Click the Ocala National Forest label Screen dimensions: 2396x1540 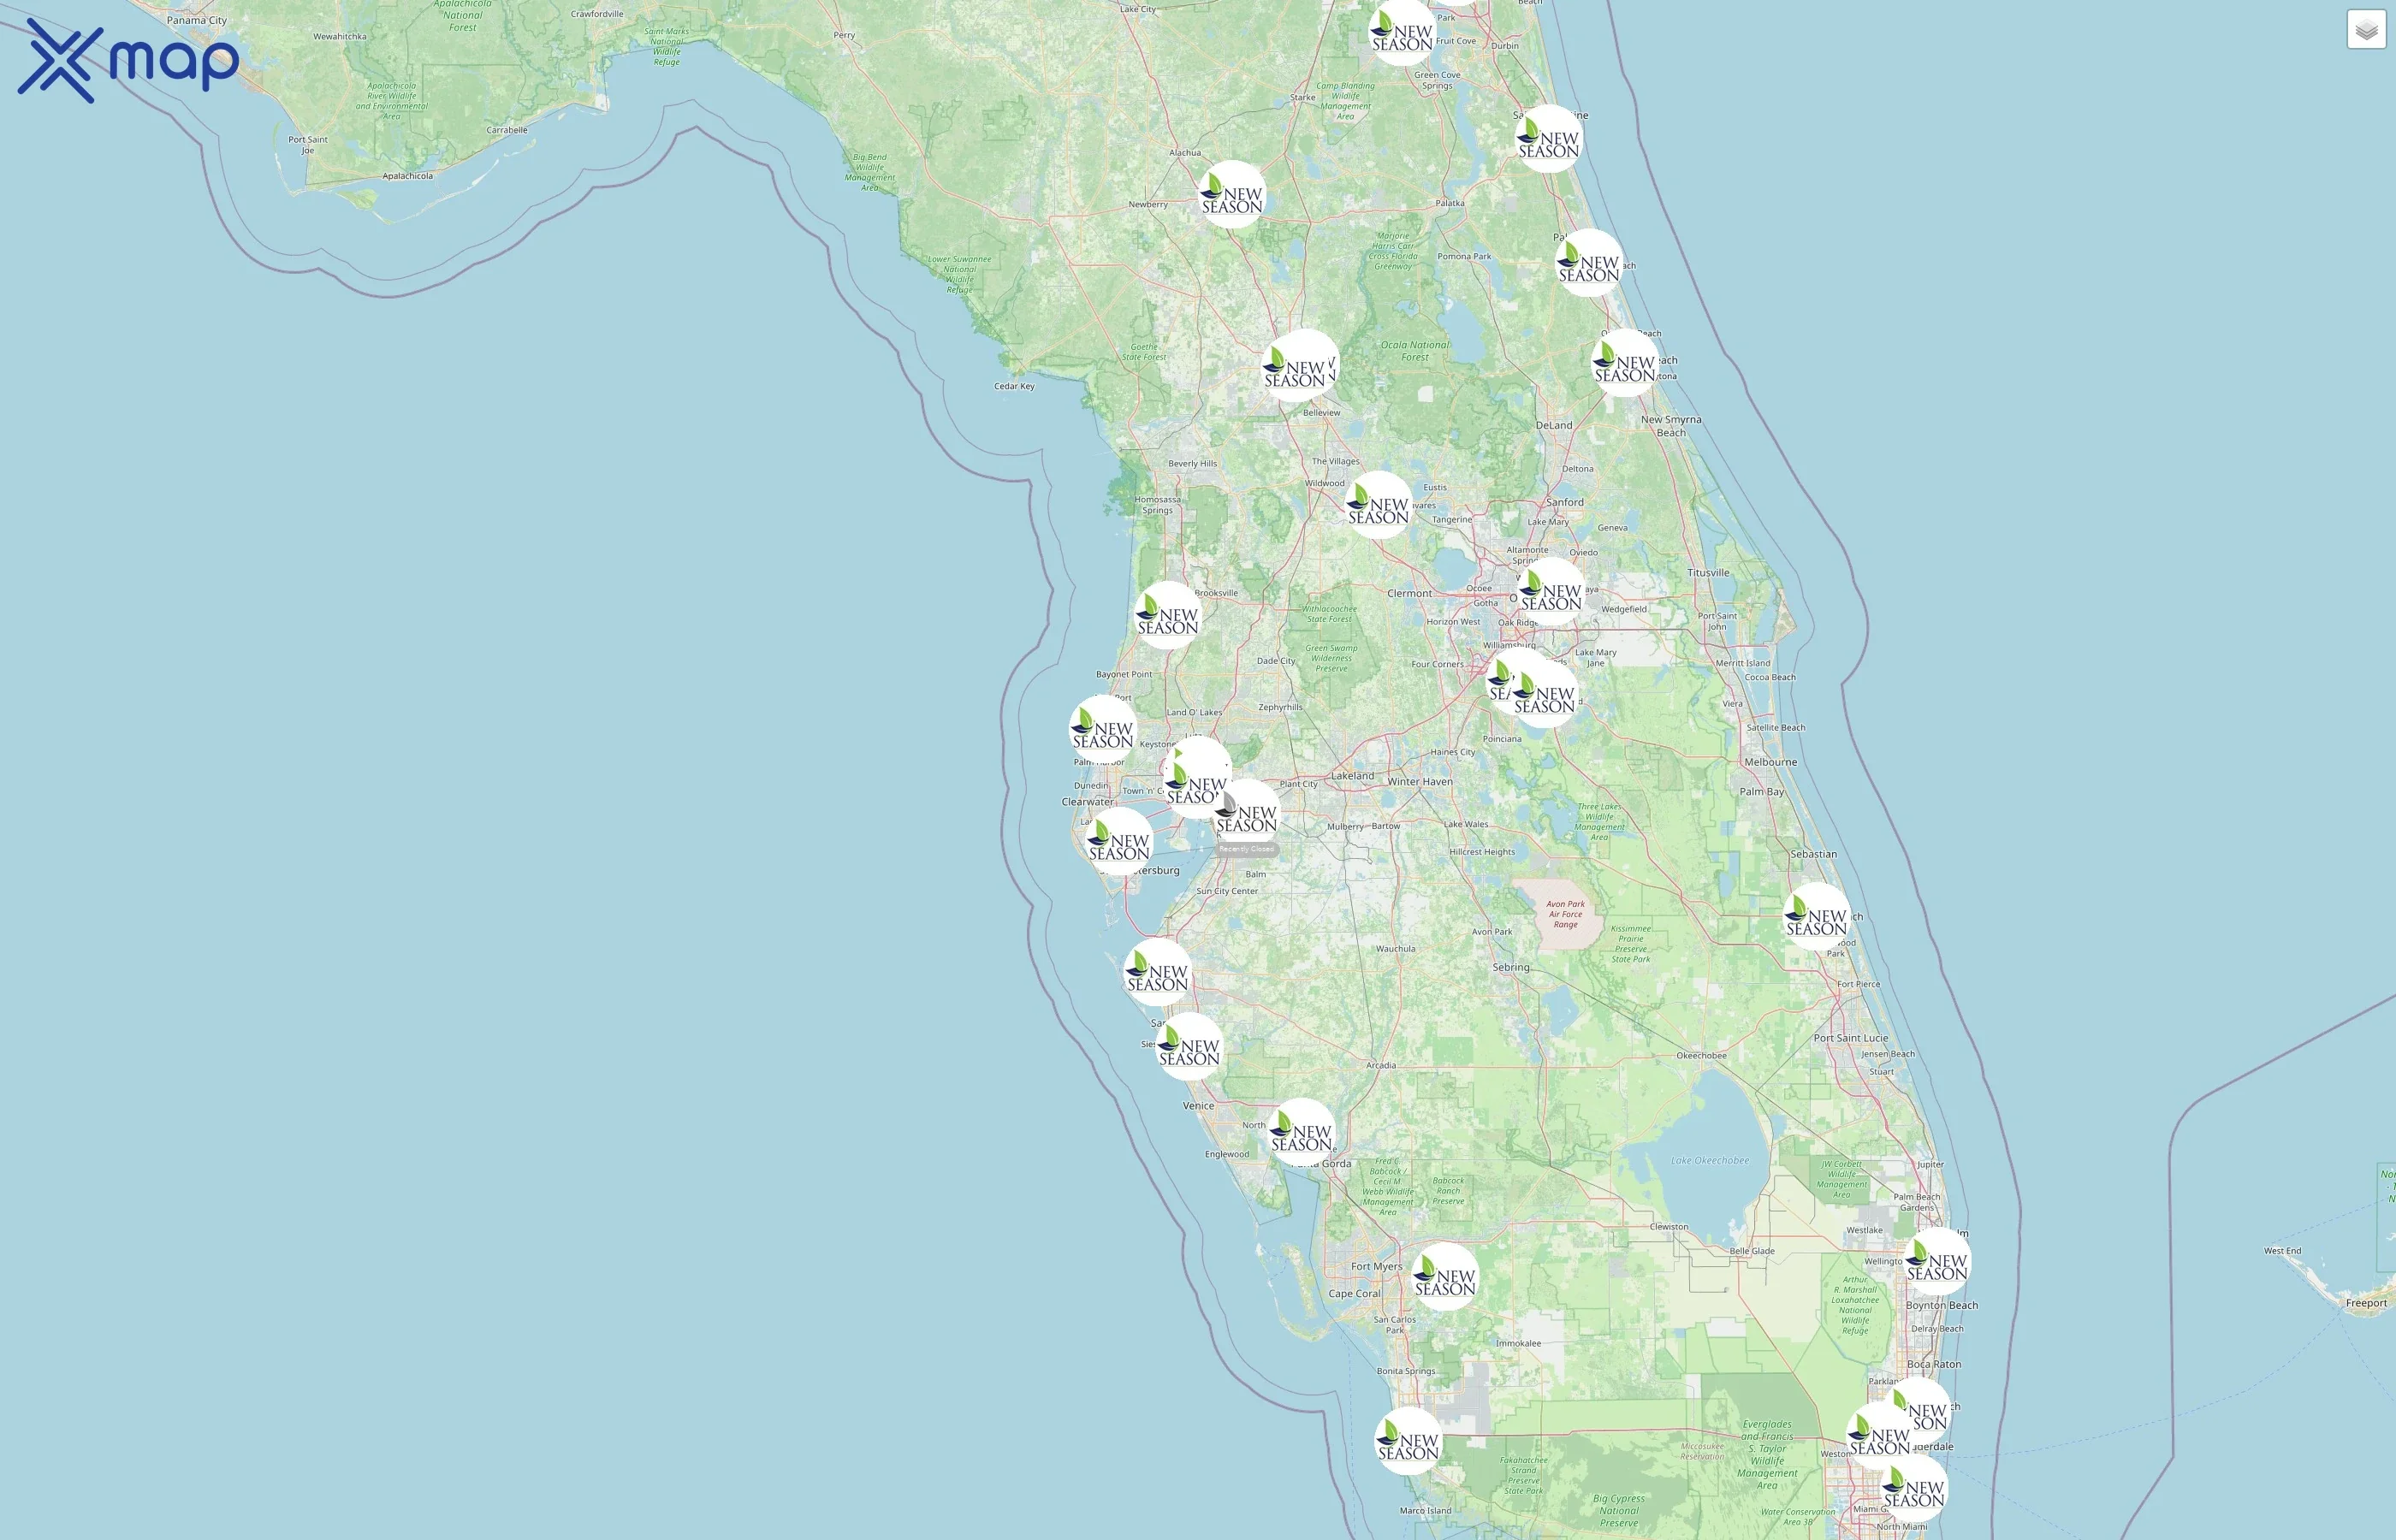click(1415, 351)
